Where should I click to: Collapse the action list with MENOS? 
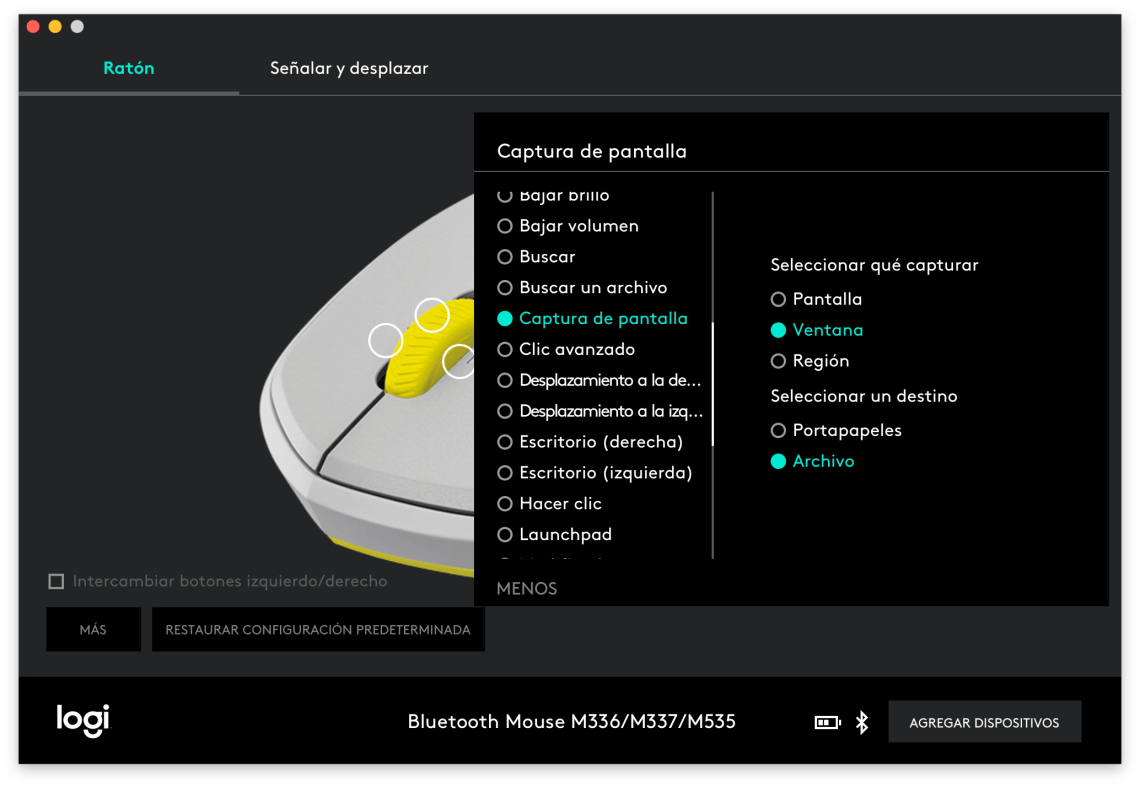[527, 589]
